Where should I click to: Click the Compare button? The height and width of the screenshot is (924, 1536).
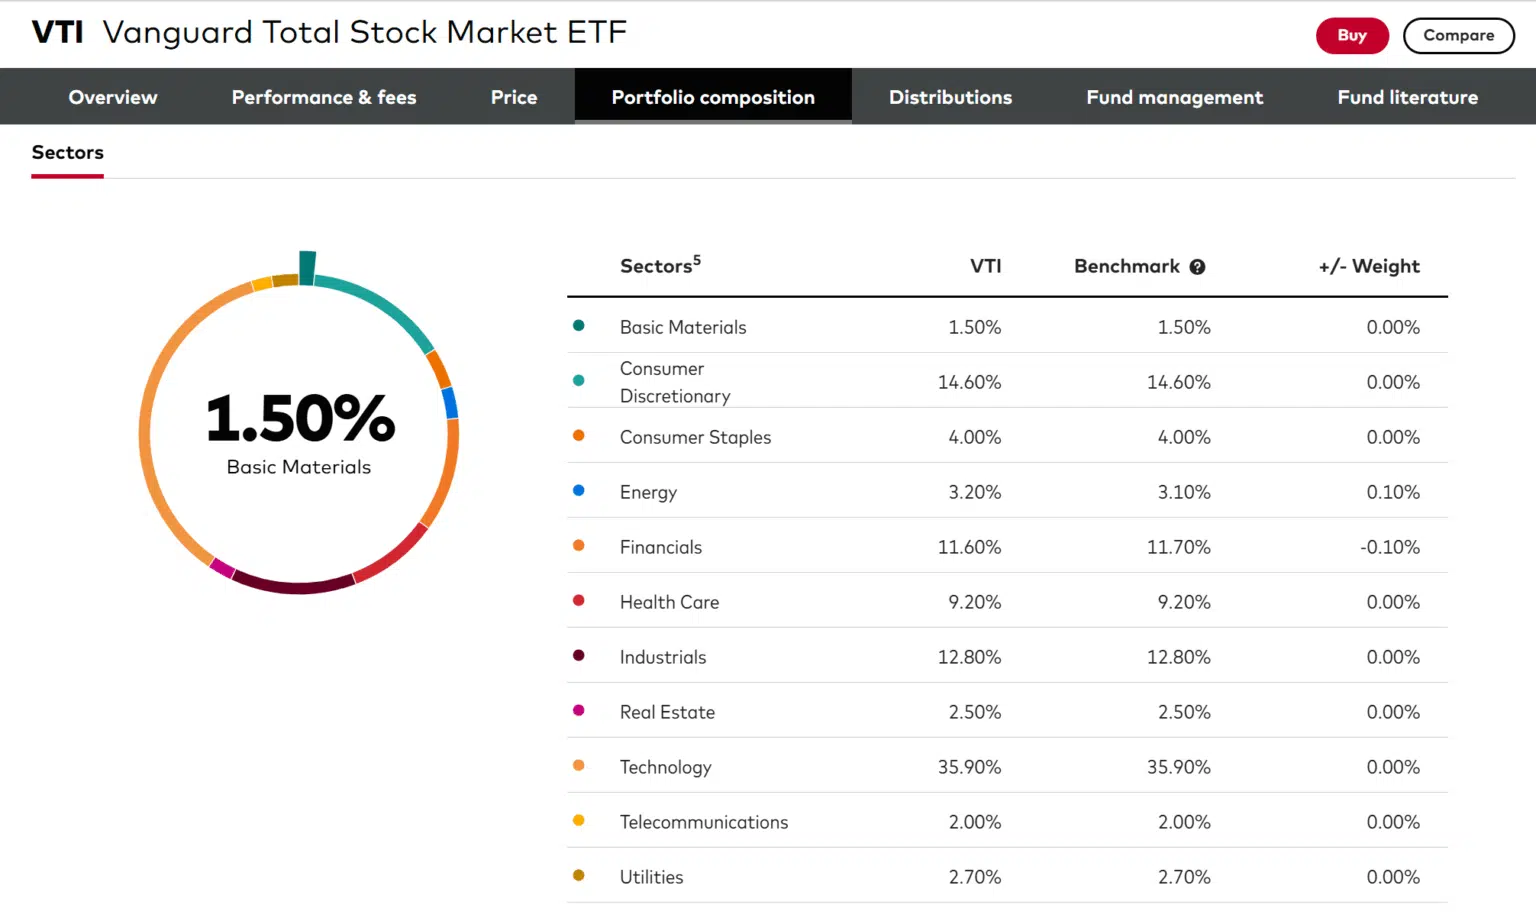[1458, 35]
